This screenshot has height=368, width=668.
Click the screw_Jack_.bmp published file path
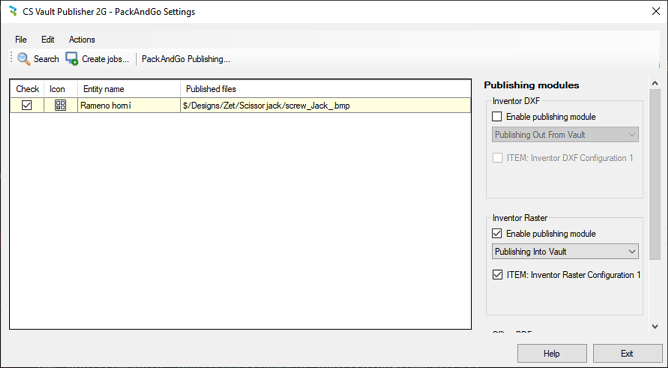(266, 105)
